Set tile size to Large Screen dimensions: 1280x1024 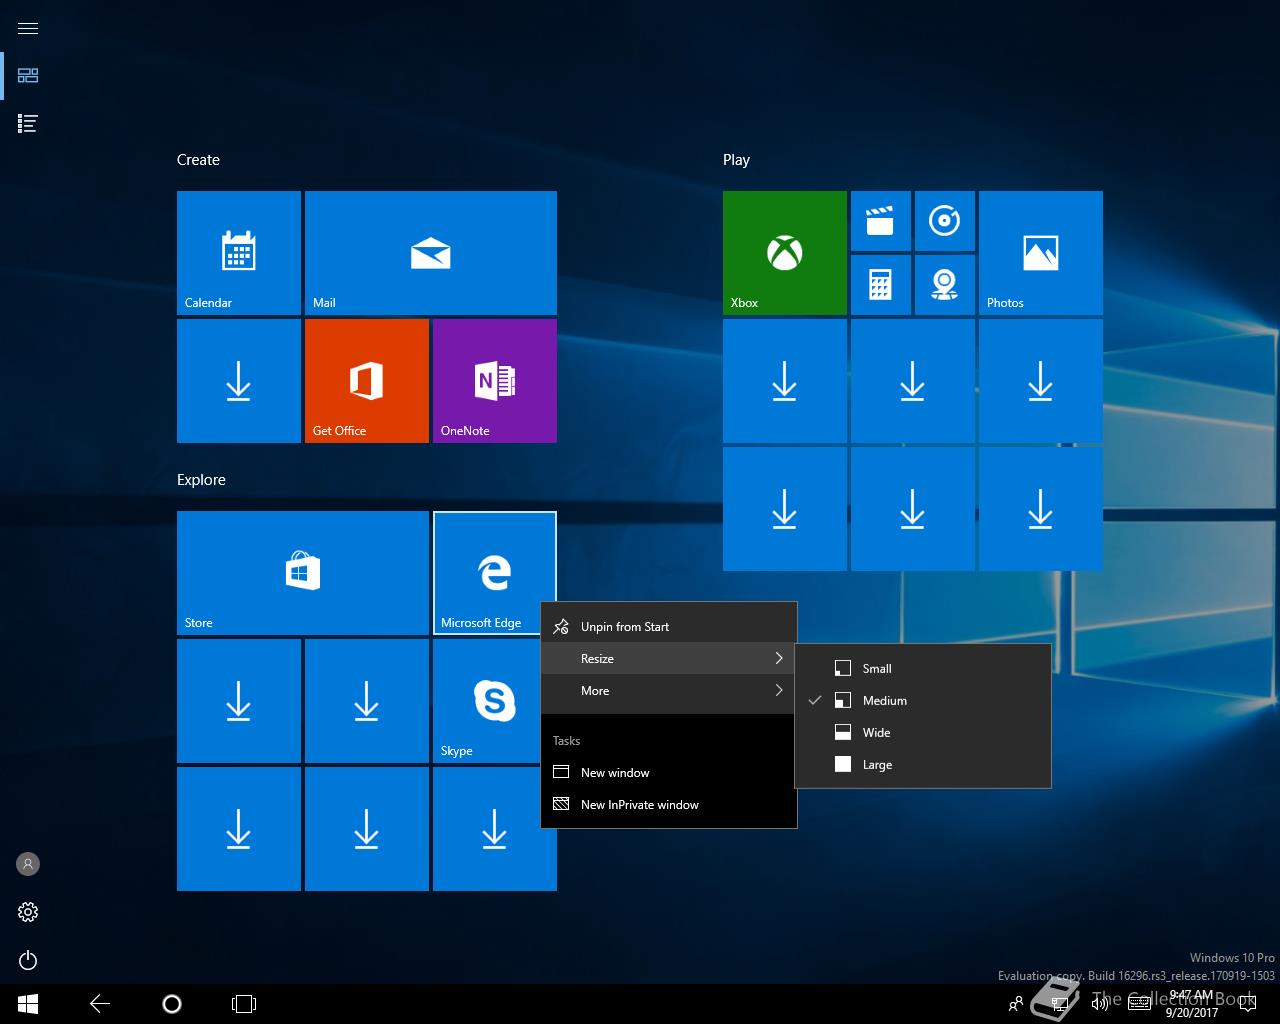point(923,765)
